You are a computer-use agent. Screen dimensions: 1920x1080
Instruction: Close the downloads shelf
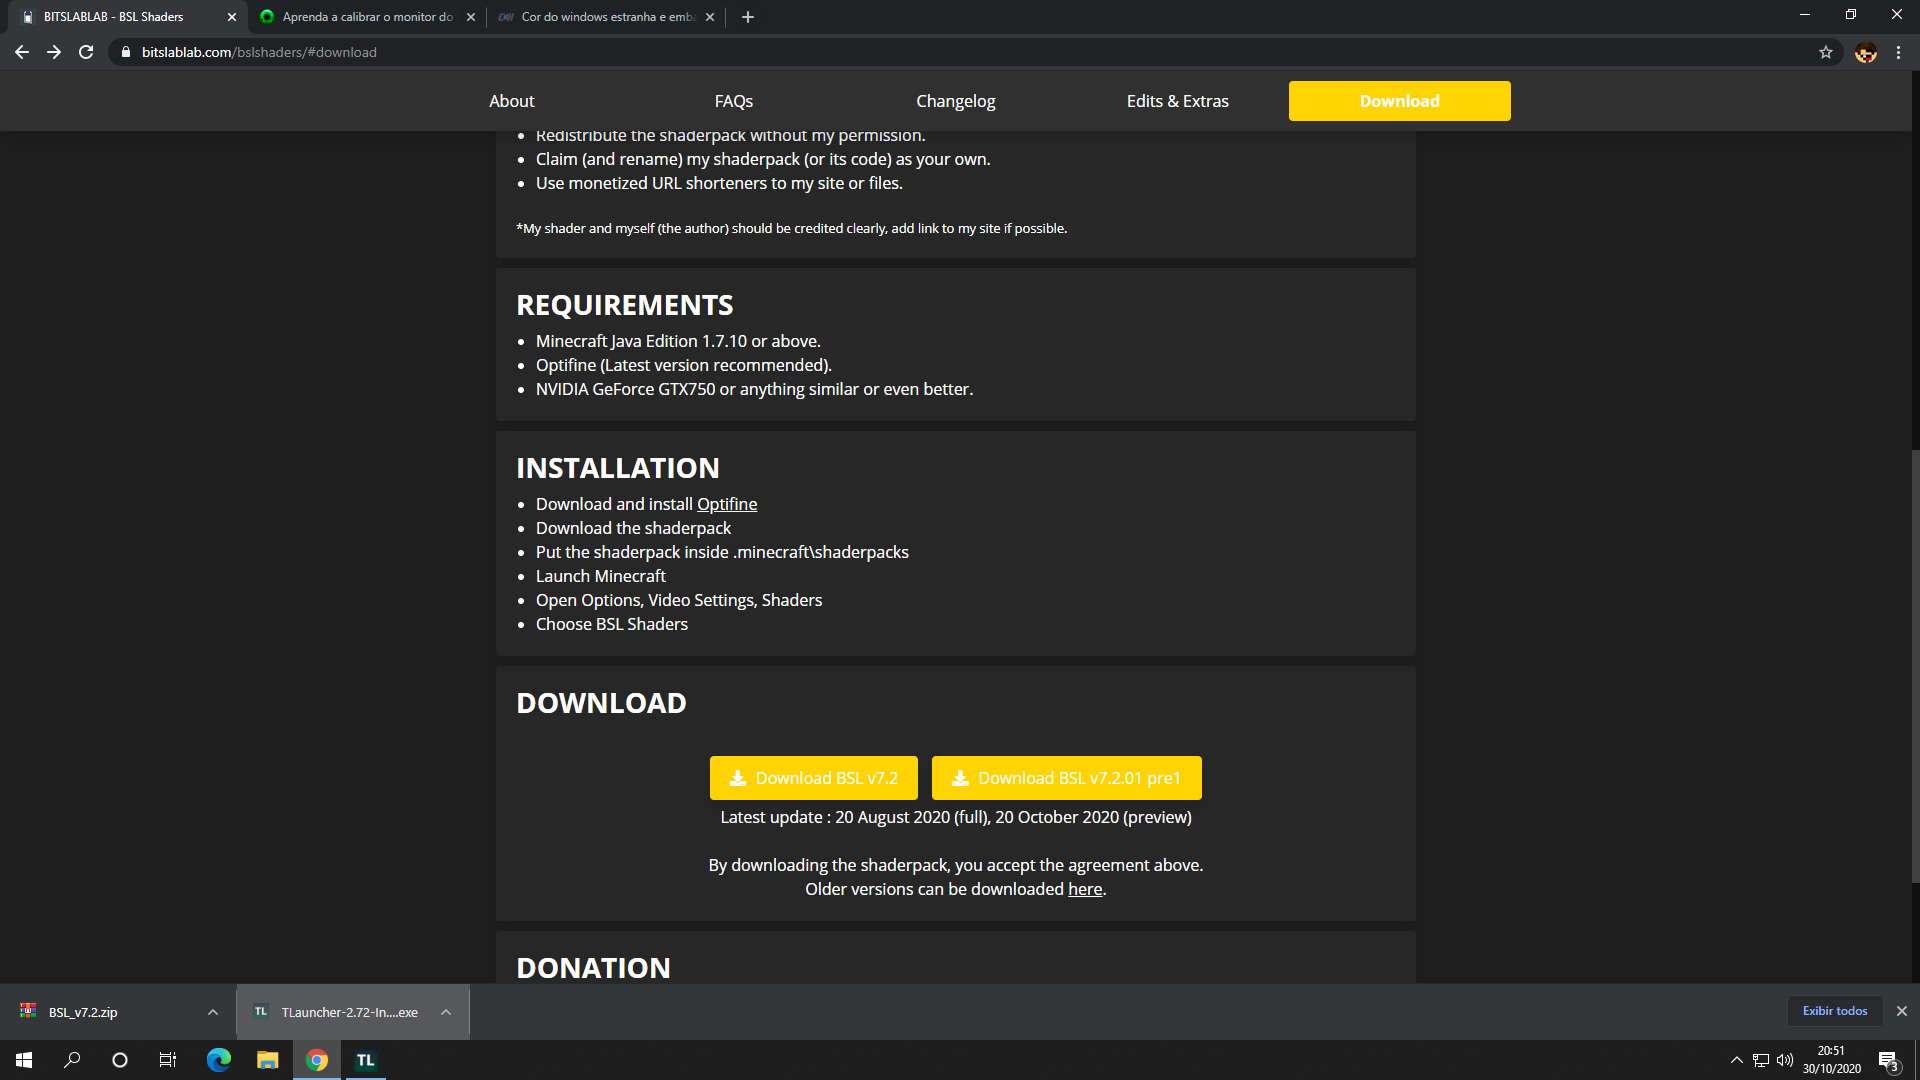tap(1902, 1011)
